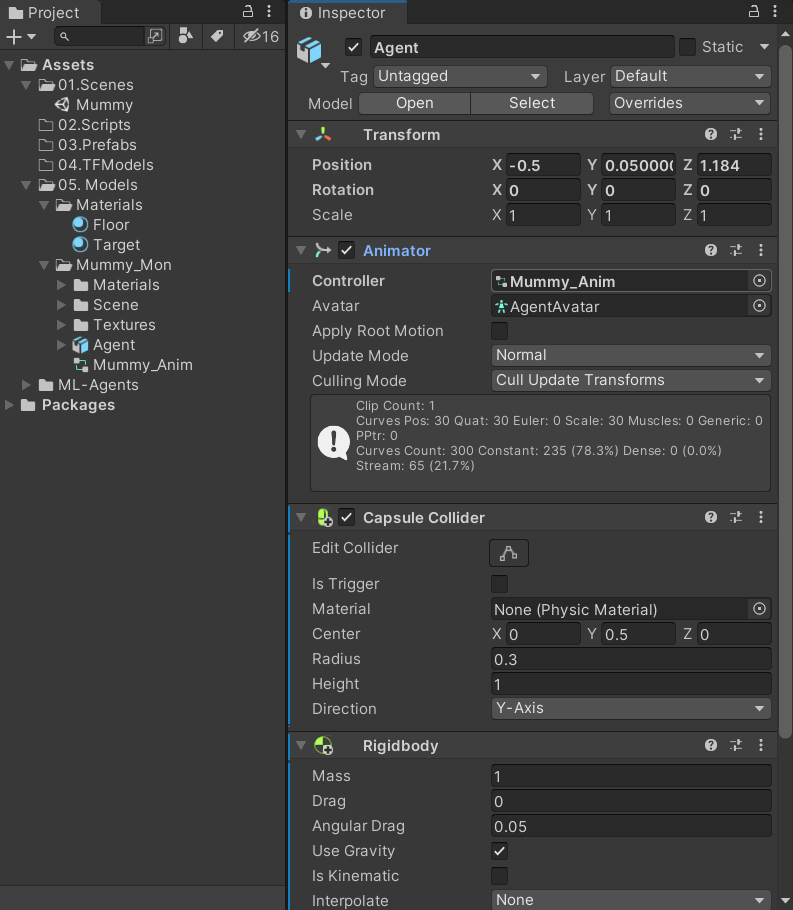Viewport: 793px width, 910px height.
Task: Click the Agent prefab cube icon in Inspector
Action: pos(309,50)
